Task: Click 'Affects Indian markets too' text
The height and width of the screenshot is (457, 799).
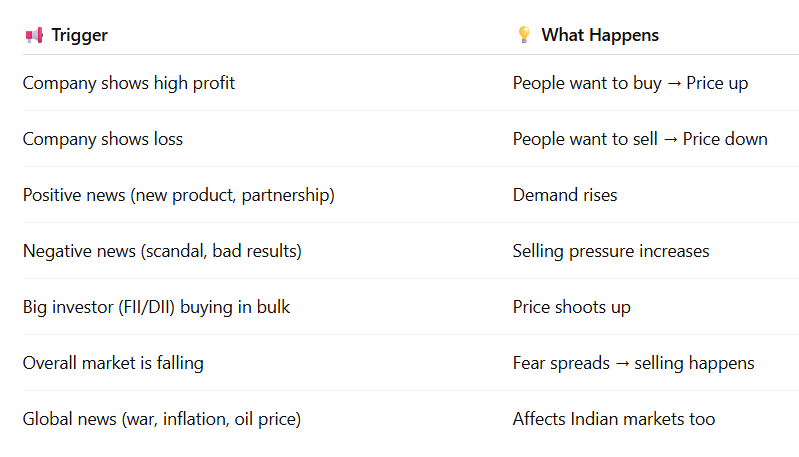Action: (x=614, y=419)
